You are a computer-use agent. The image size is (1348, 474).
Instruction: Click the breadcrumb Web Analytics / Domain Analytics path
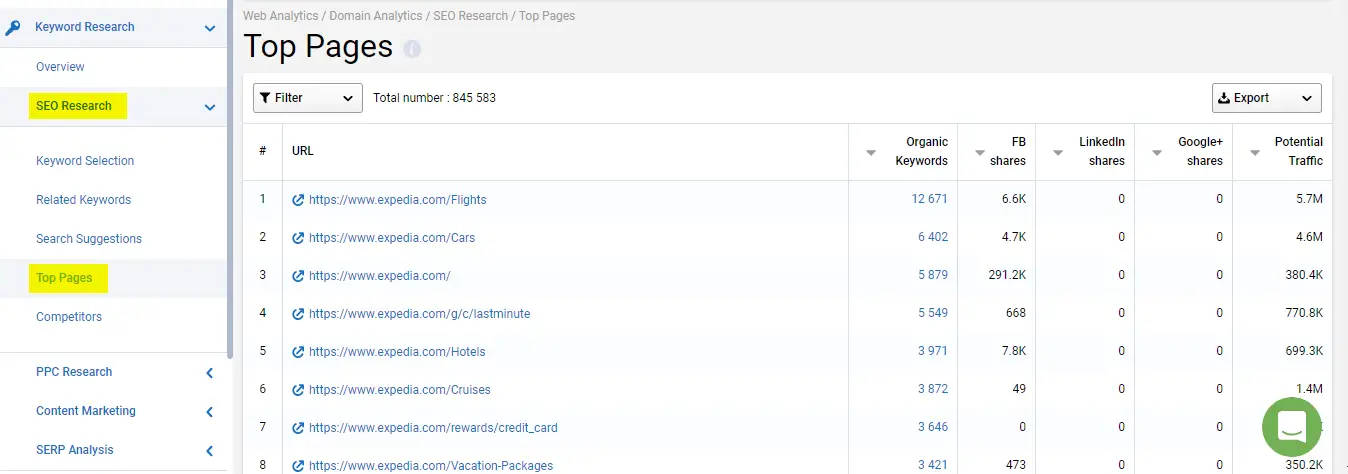point(333,16)
